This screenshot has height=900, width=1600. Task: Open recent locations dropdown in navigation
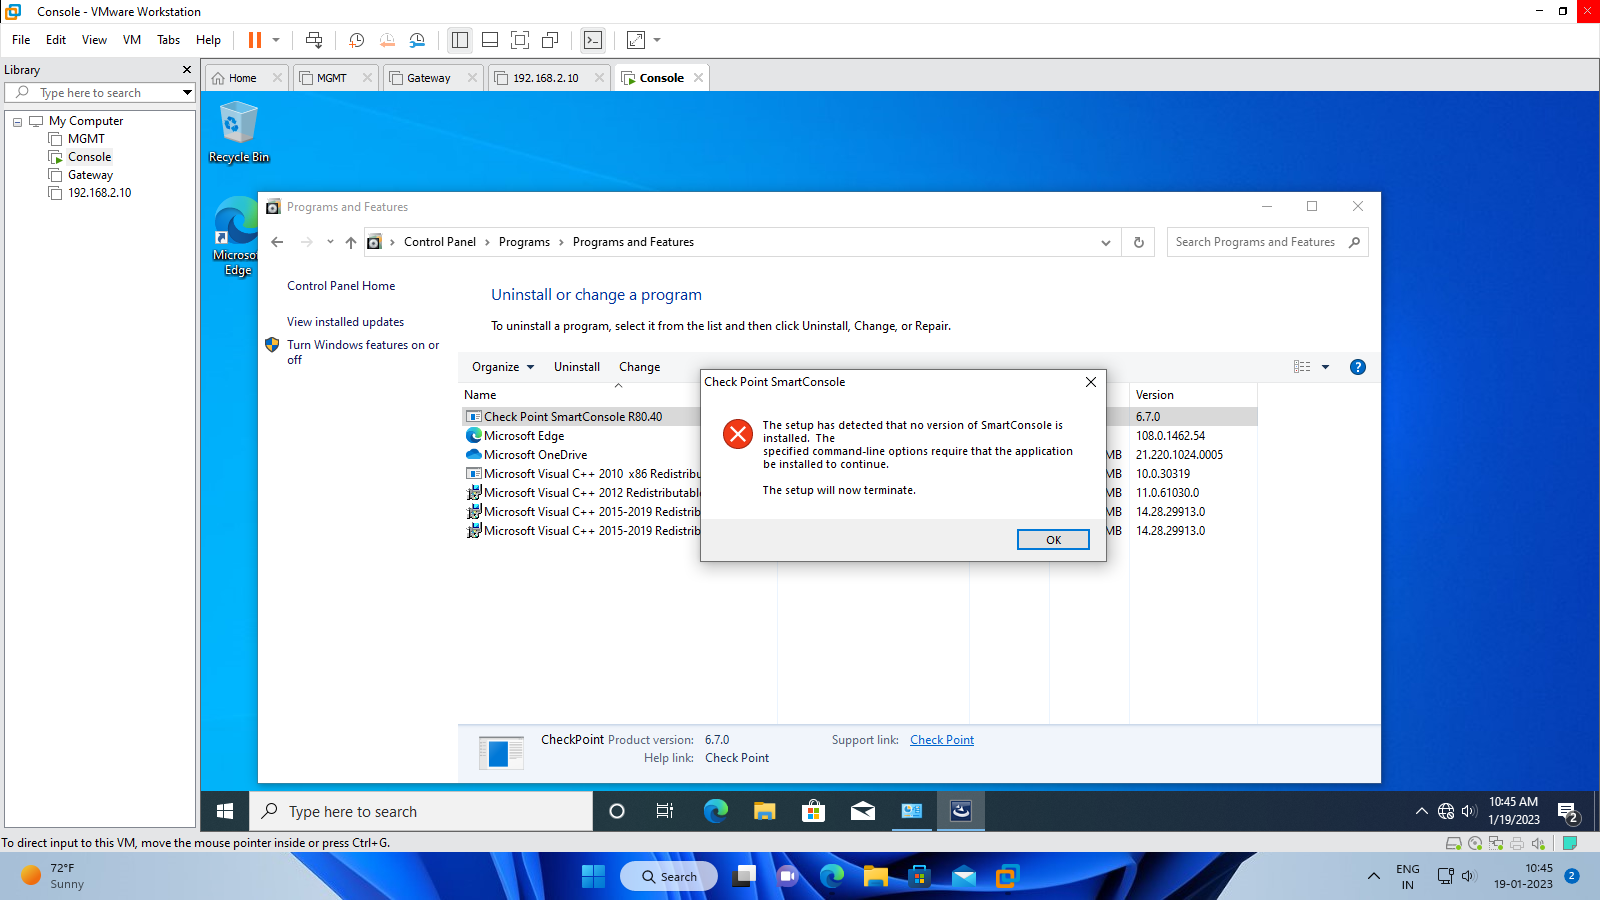(x=330, y=242)
